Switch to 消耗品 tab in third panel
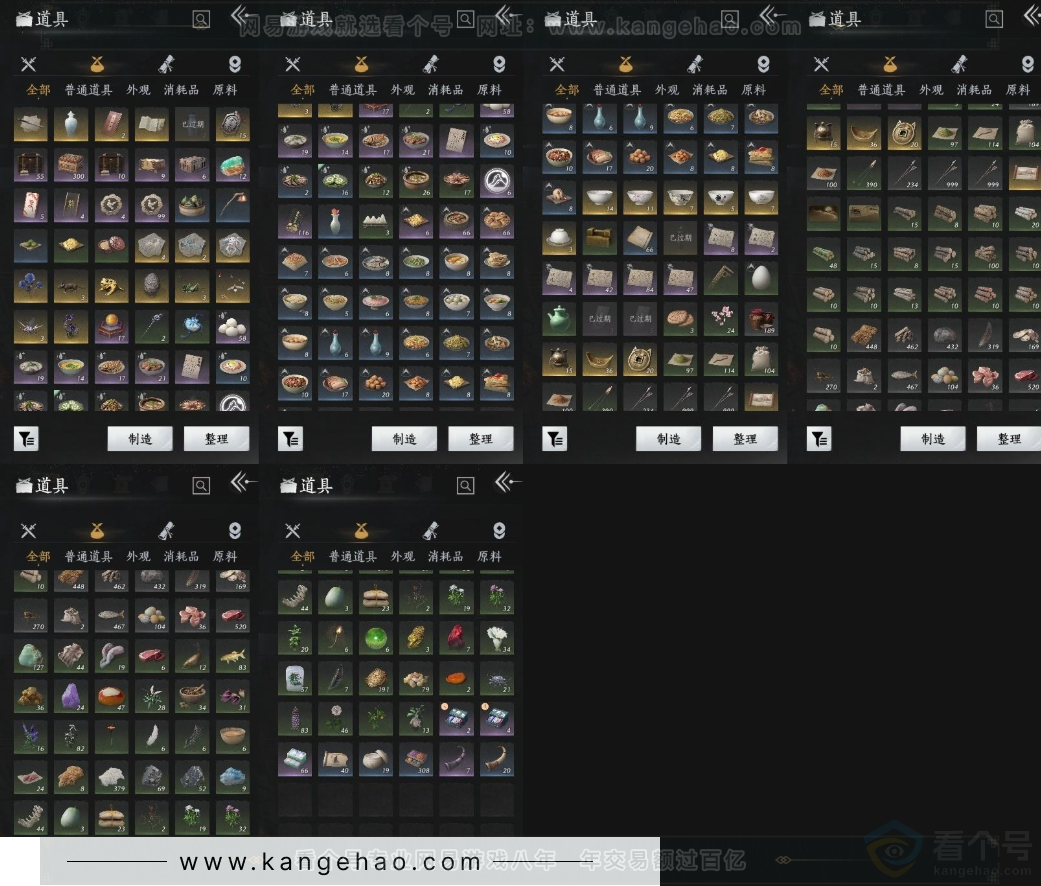1041x886 pixels. coord(710,90)
